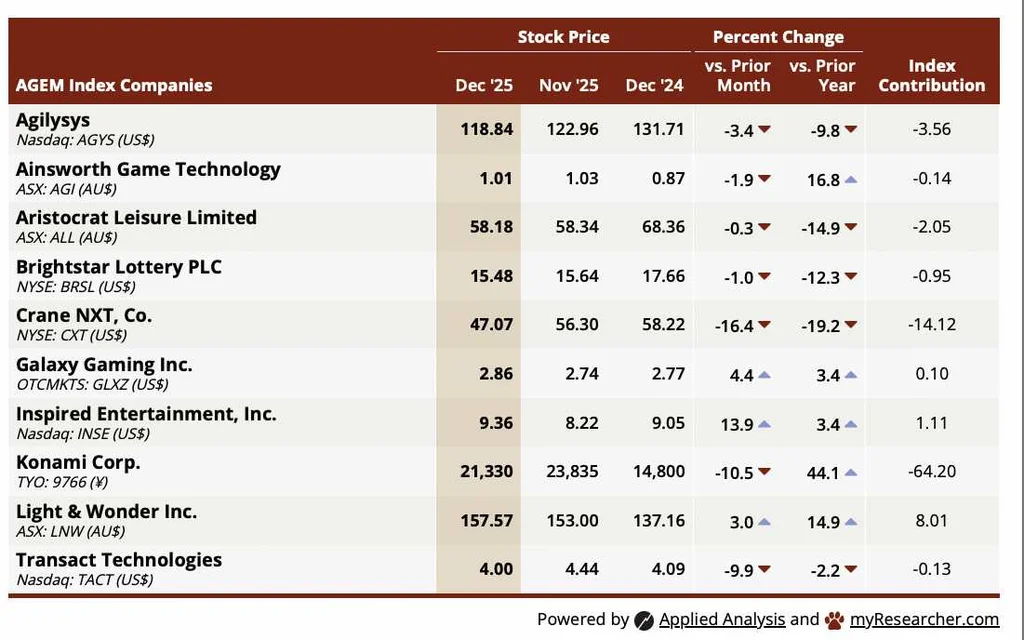The height and width of the screenshot is (640, 1024).
Task: Click the Konami Corp. company name
Action: (78, 462)
